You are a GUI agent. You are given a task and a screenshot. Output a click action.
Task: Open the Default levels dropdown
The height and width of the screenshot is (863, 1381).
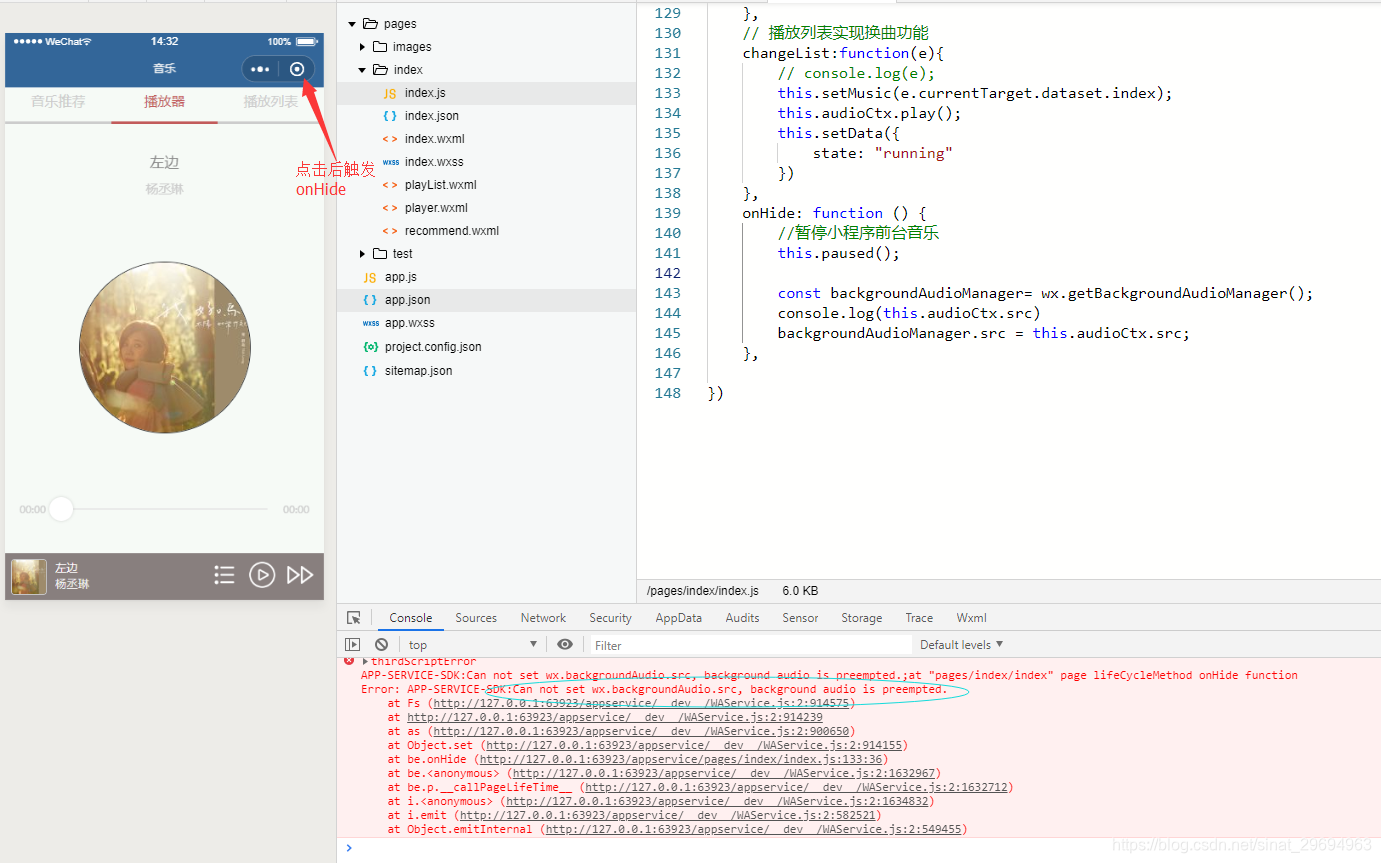coord(961,645)
